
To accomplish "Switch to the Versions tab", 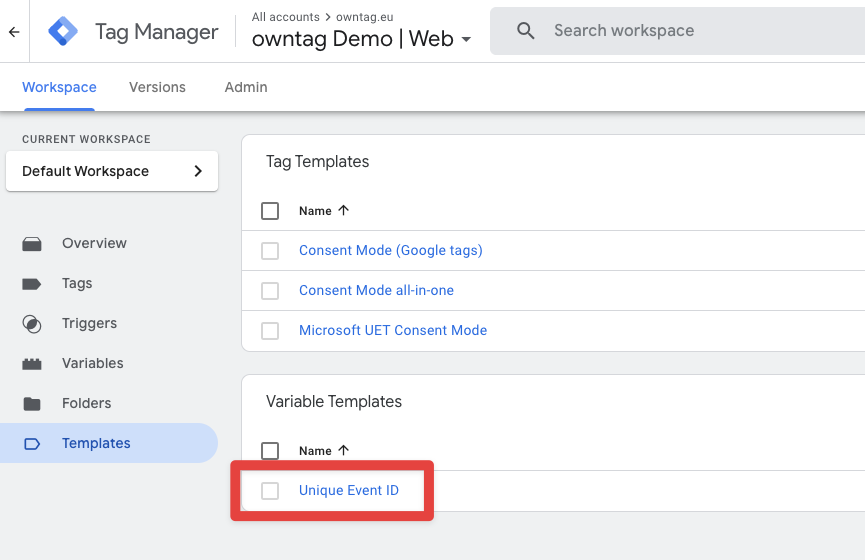I will point(157,87).
